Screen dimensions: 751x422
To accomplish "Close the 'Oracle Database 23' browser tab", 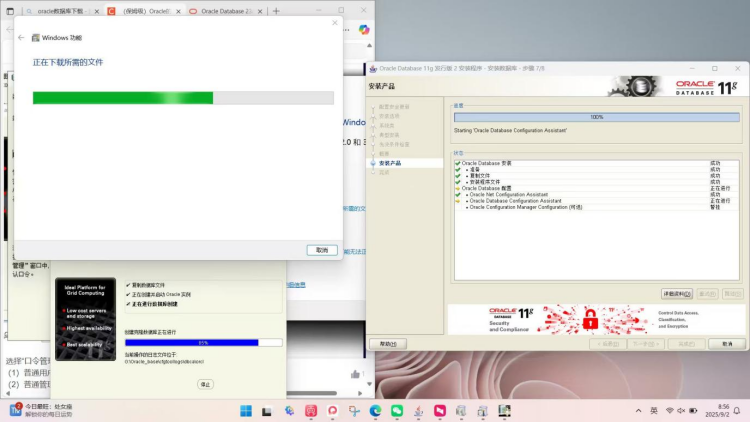I will coord(260,11).
